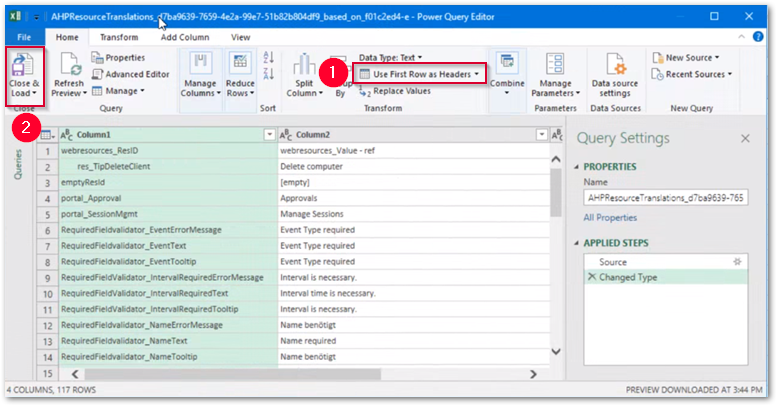Image resolution: width=777 pixels, height=406 pixels.
Task: Switch to the View ribbon tab
Action: pyautogui.click(x=240, y=37)
